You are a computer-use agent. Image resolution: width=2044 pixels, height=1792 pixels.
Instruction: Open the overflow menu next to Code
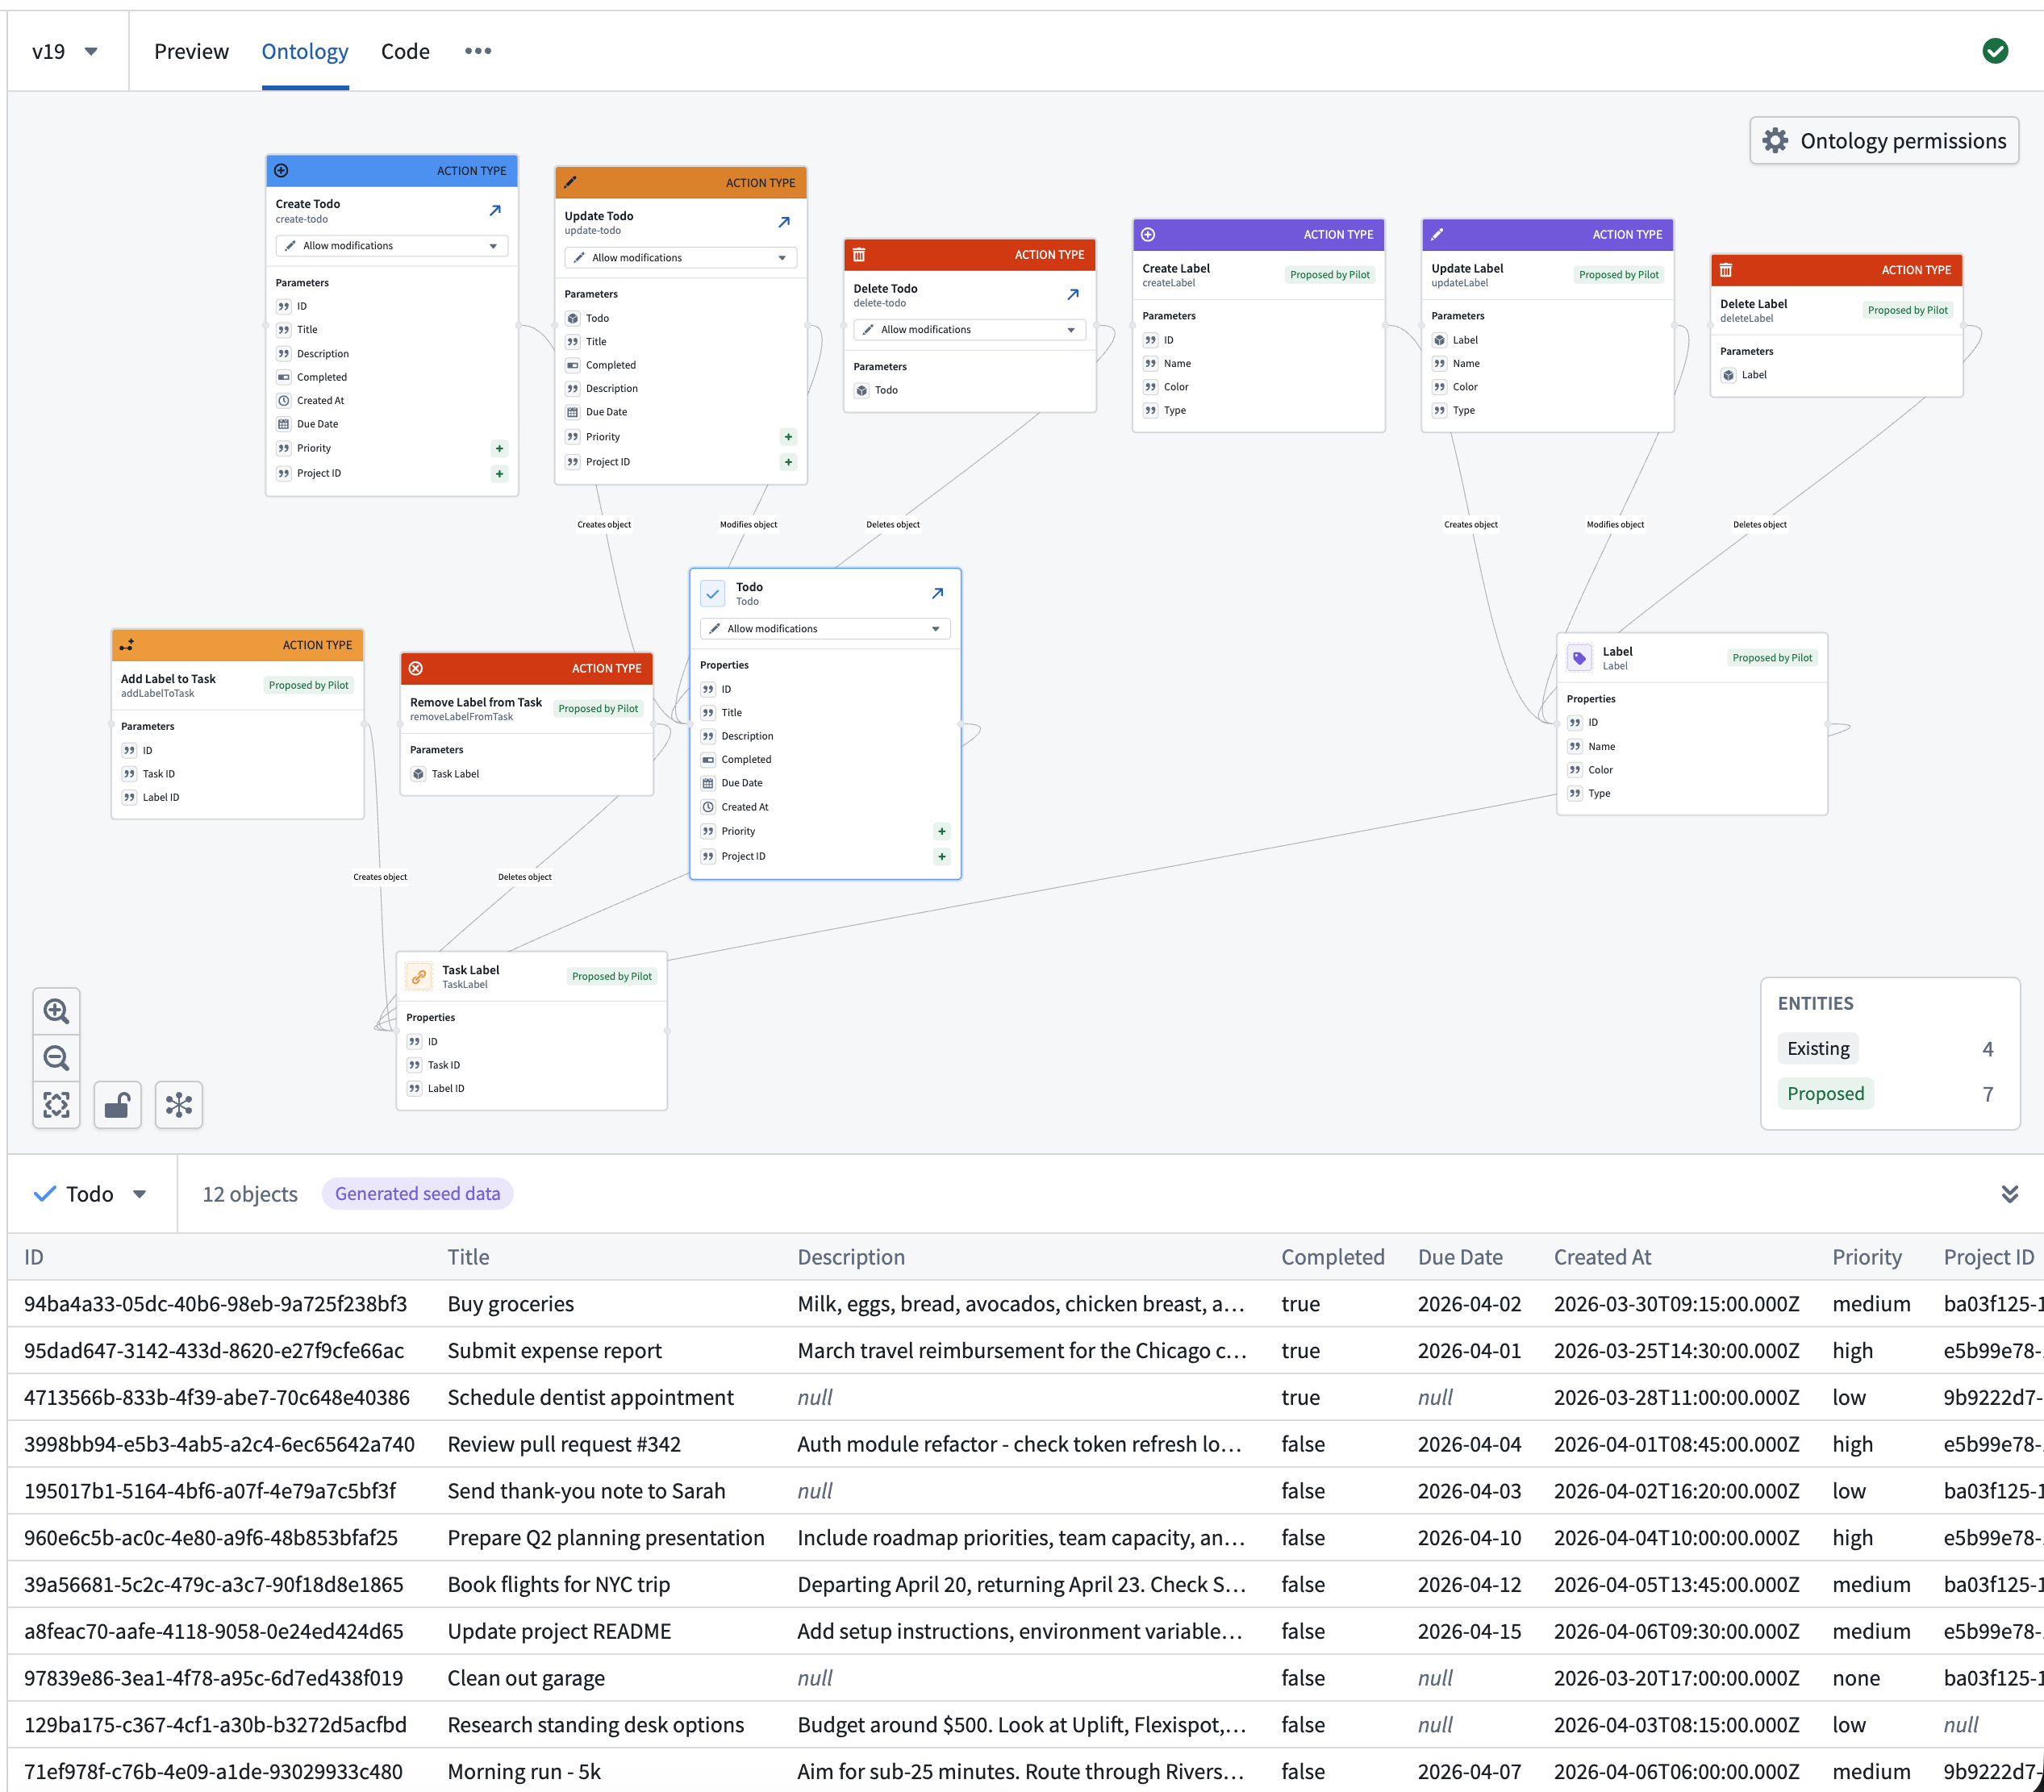tap(477, 51)
